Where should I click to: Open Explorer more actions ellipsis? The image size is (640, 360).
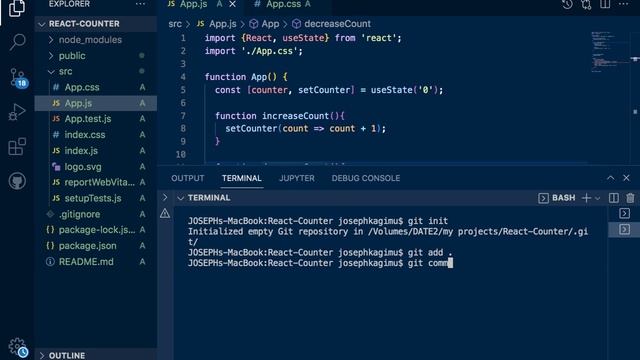(x=140, y=4)
